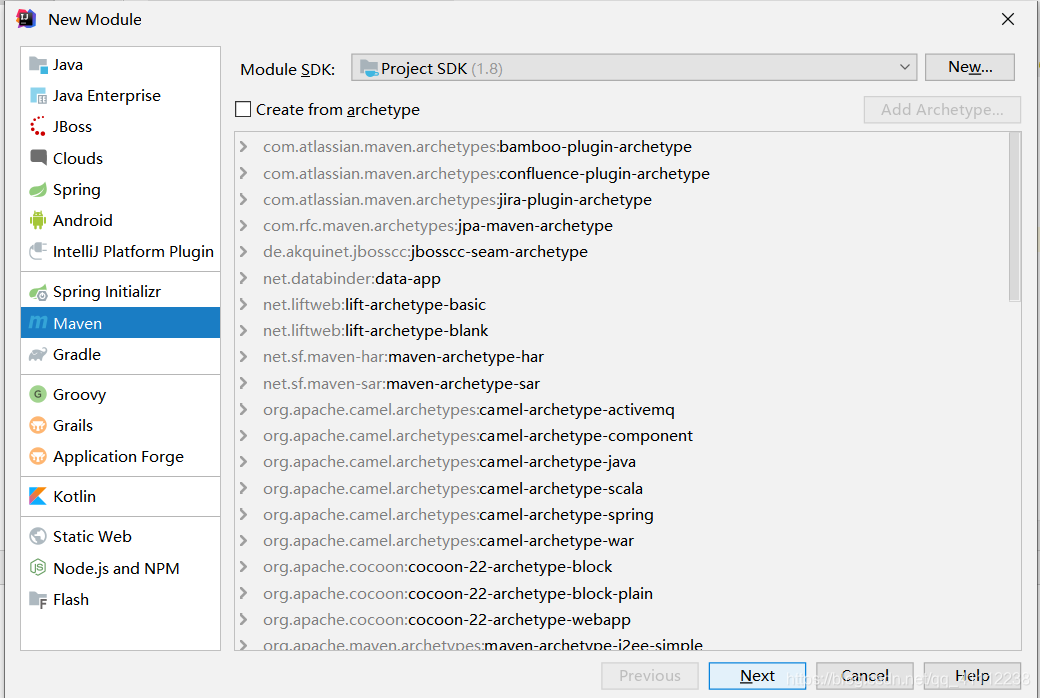Expand the bamboo-plugin-archetype entry
Image resolution: width=1040 pixels, height=698 pixels.
click(x=243, y=147)
